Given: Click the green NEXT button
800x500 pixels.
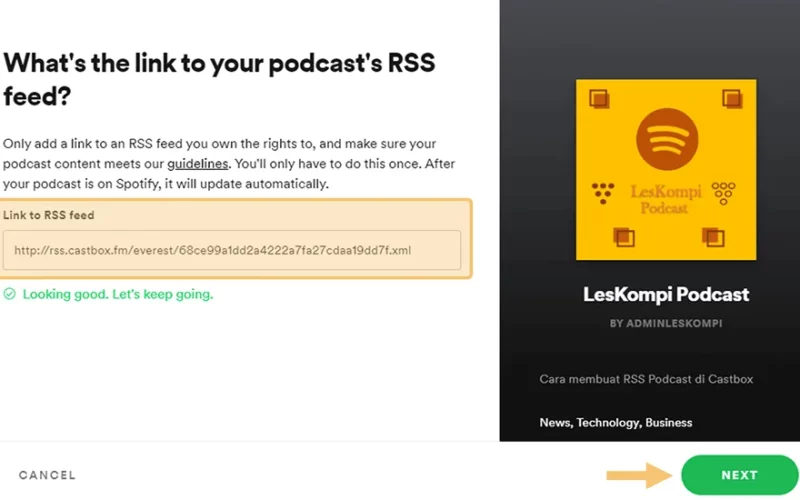Looking at the screenshot, I should pyautogui.click(x=739, y=475).
